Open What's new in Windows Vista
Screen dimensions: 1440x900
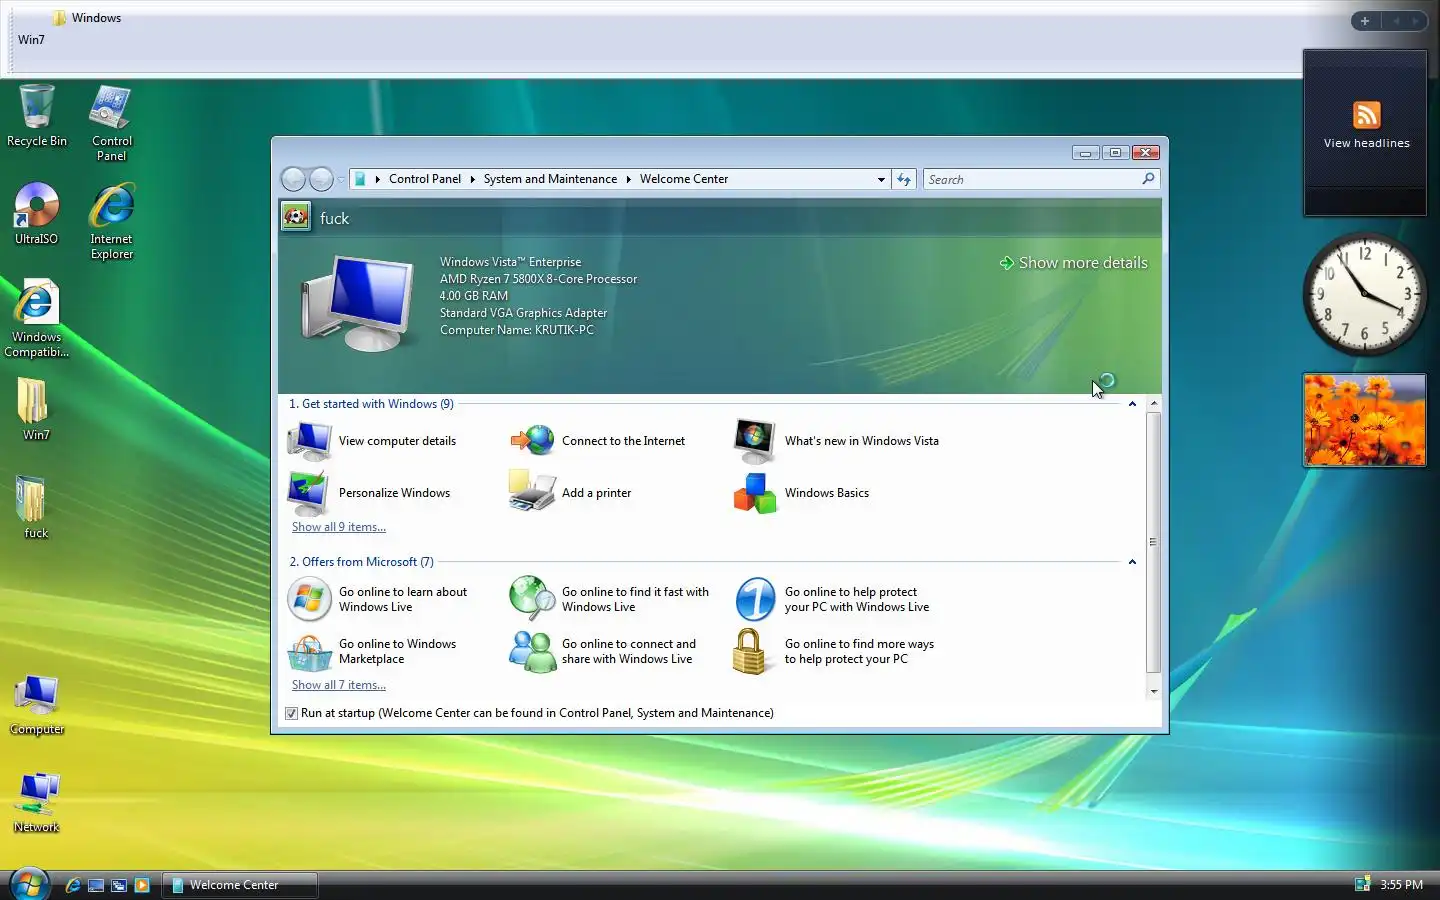click(x=836, y=441)
